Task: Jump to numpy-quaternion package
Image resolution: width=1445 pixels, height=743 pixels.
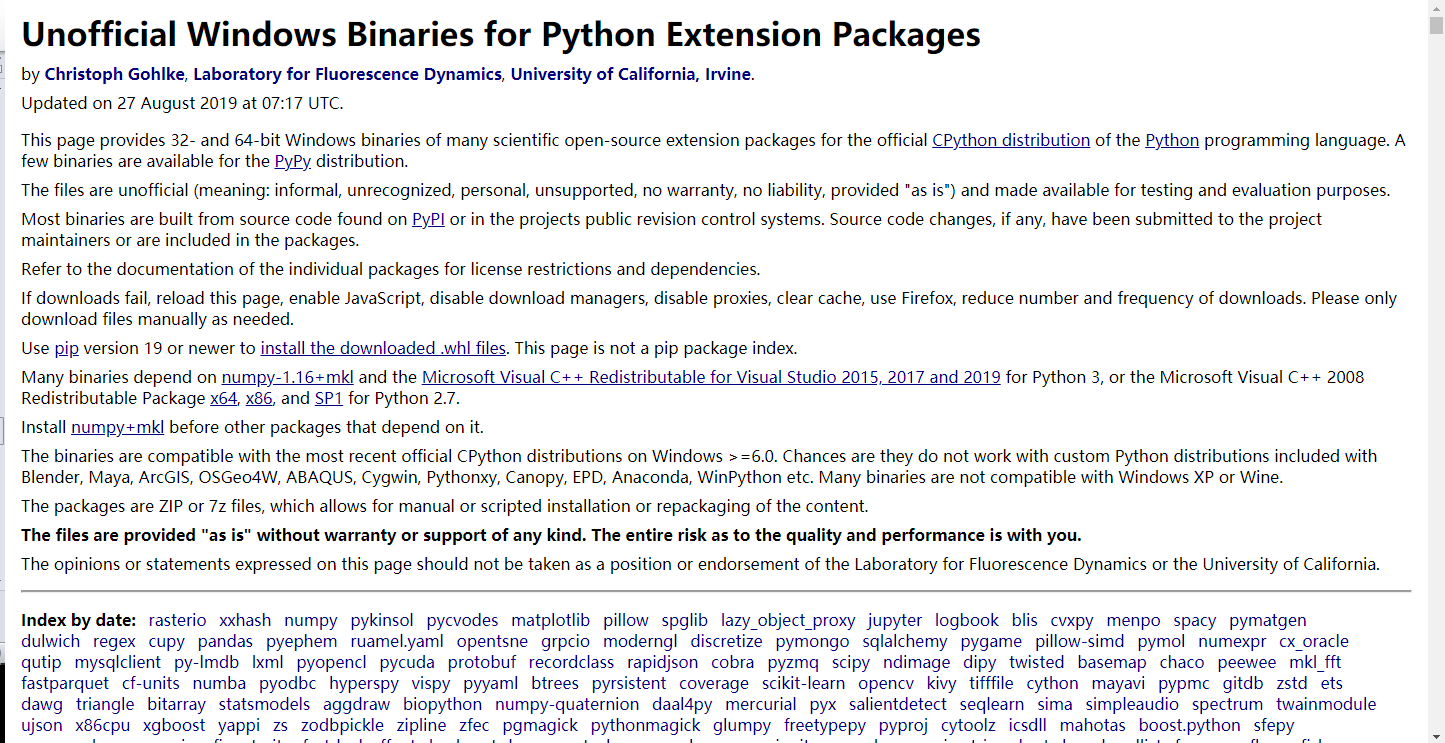Action: [567, 704]
